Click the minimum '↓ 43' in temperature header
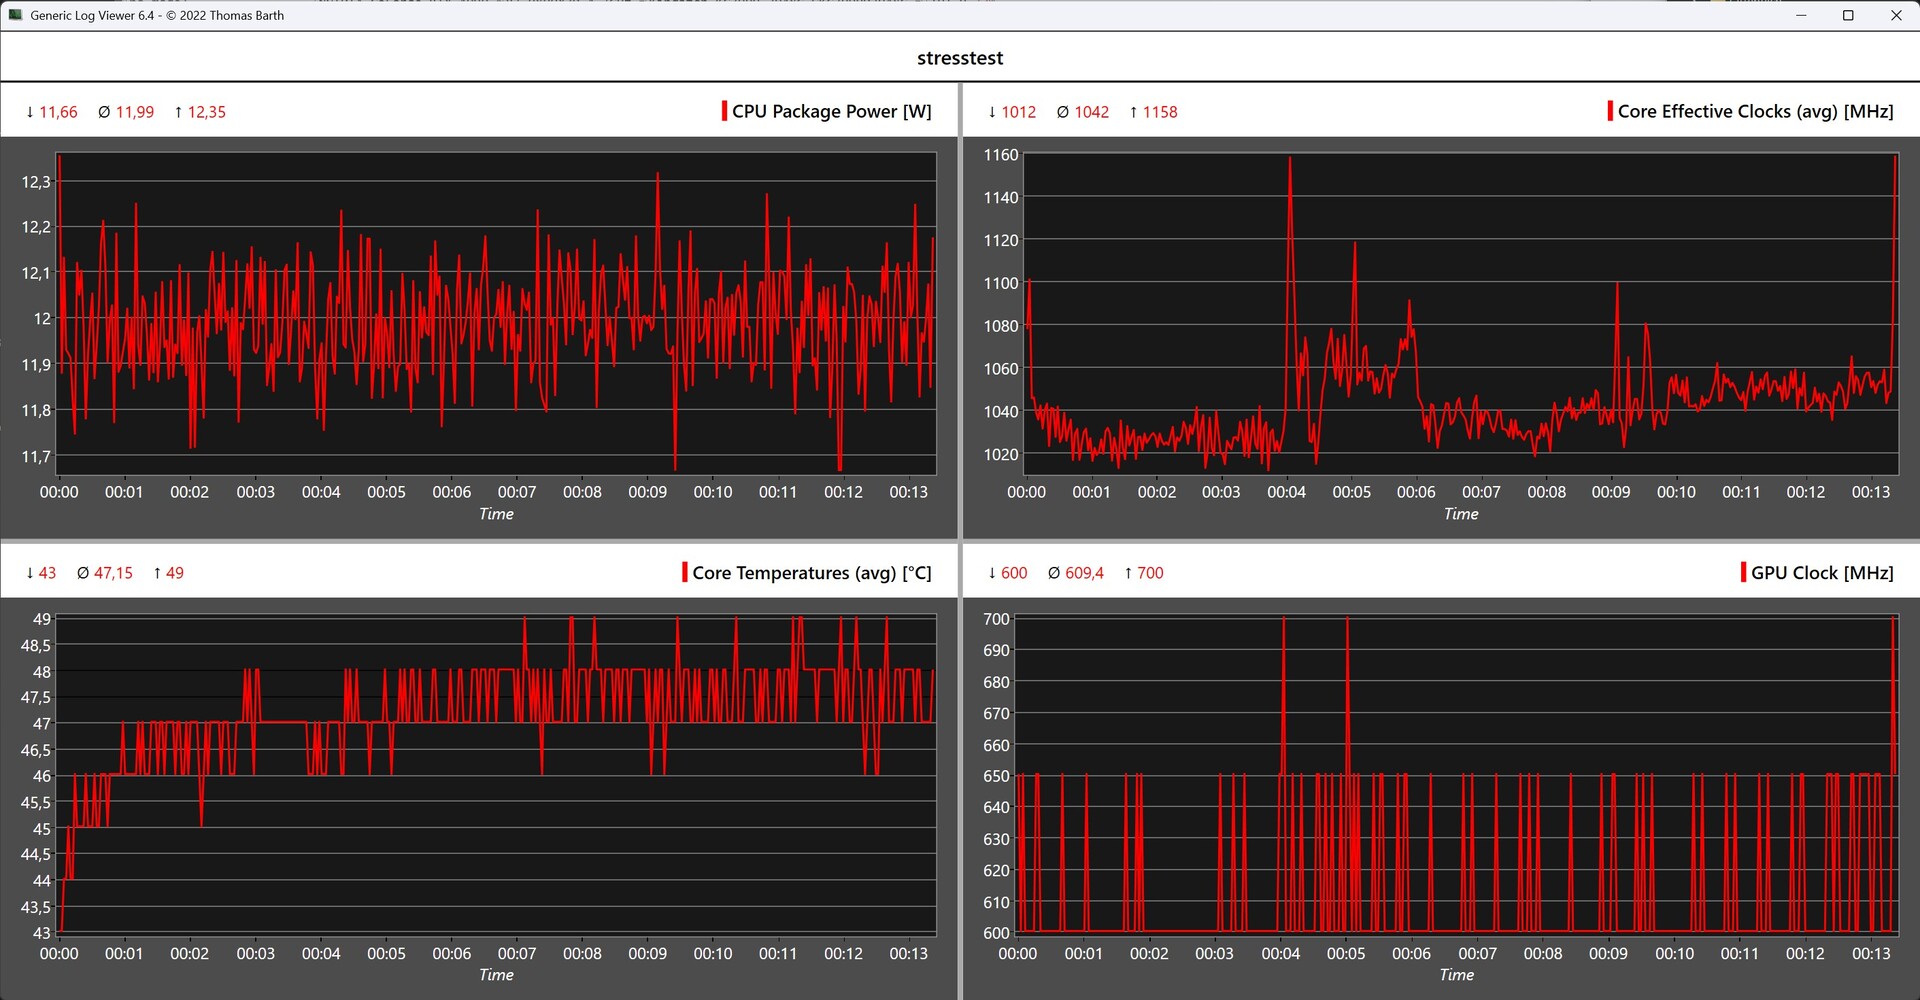This screenshot has width=1920, height=1000. click(41, 573)
